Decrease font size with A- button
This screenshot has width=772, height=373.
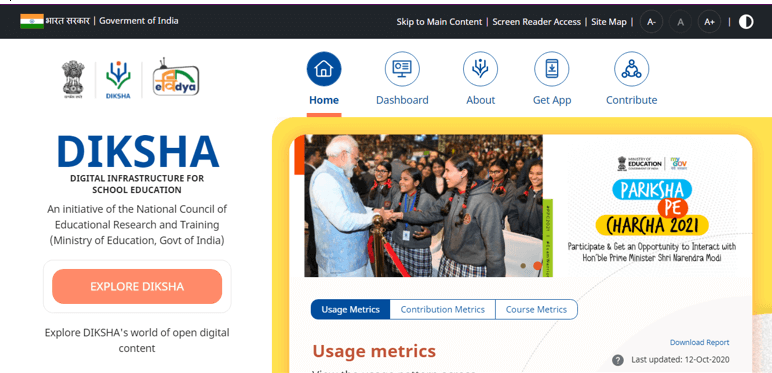[651, 22]
